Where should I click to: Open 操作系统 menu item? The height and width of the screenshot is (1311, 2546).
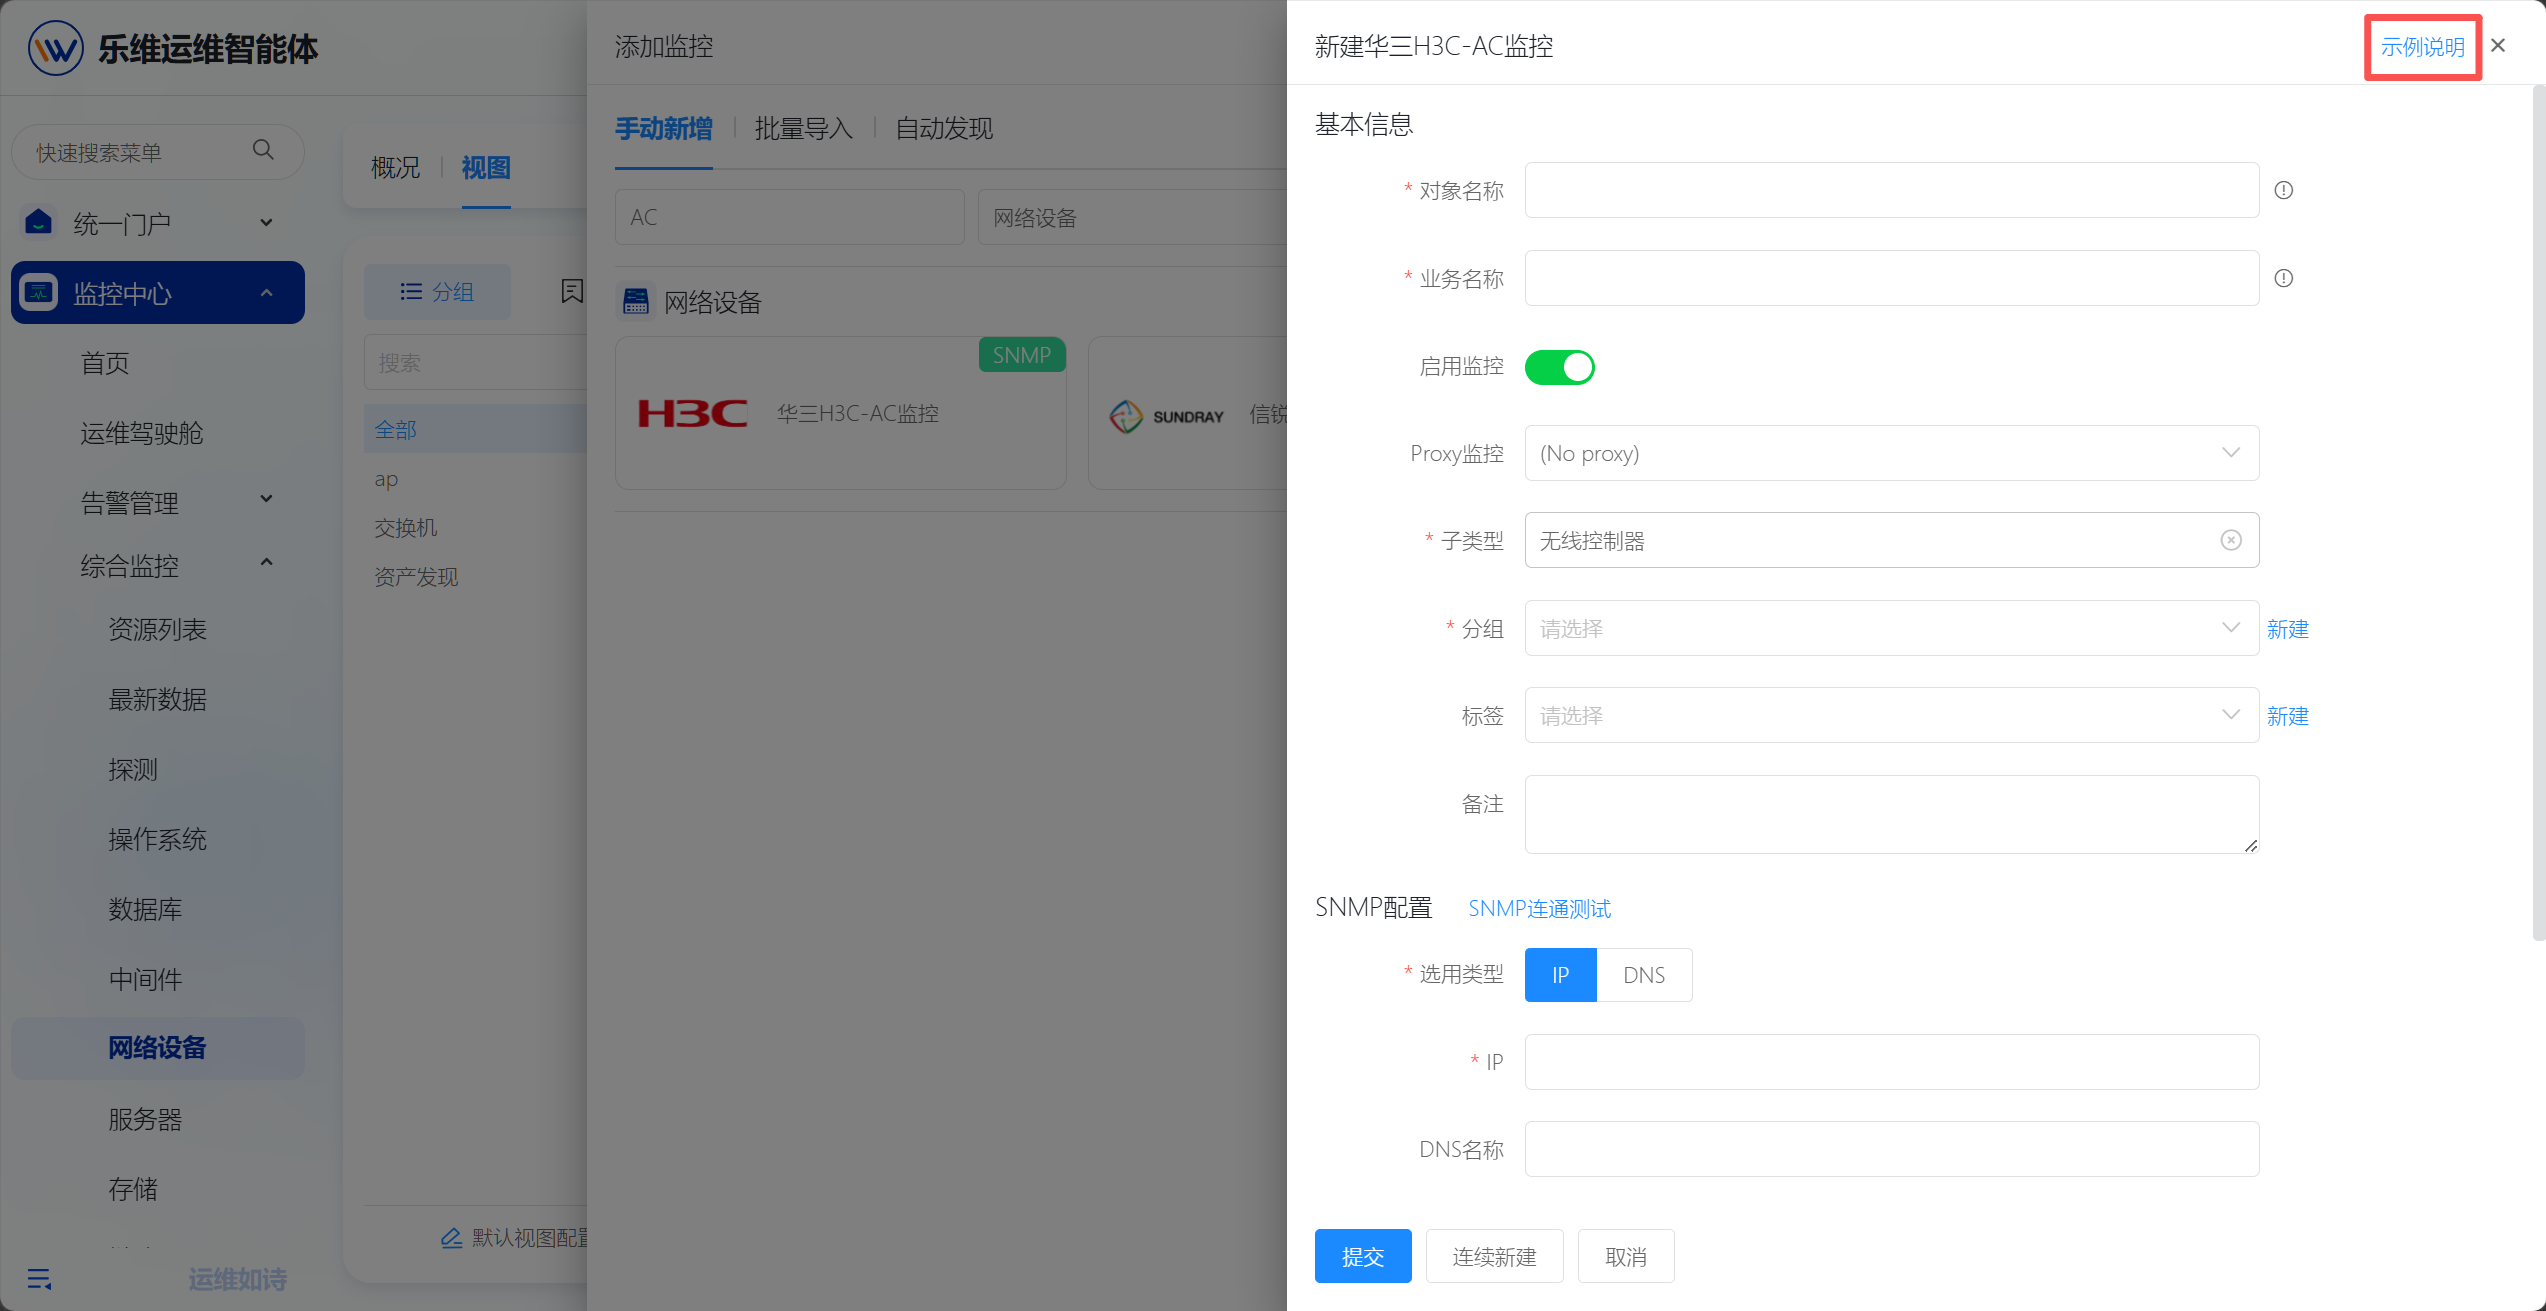pos(157,839)
